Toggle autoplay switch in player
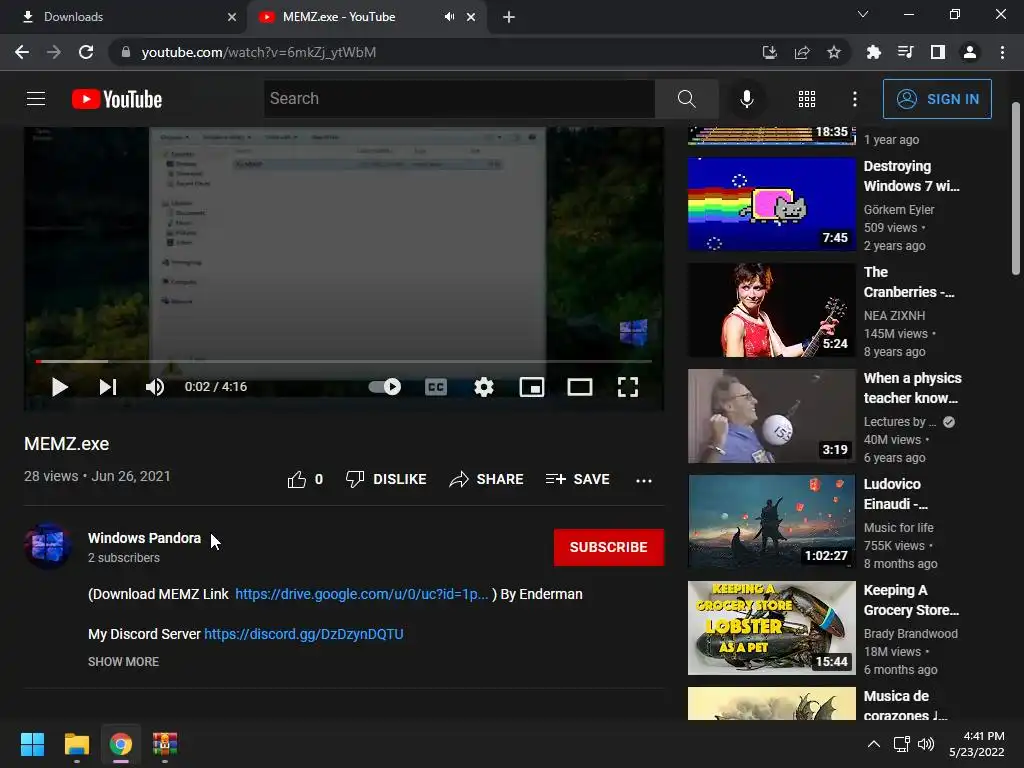This screenshot has width=1024, height=768. 385,387
